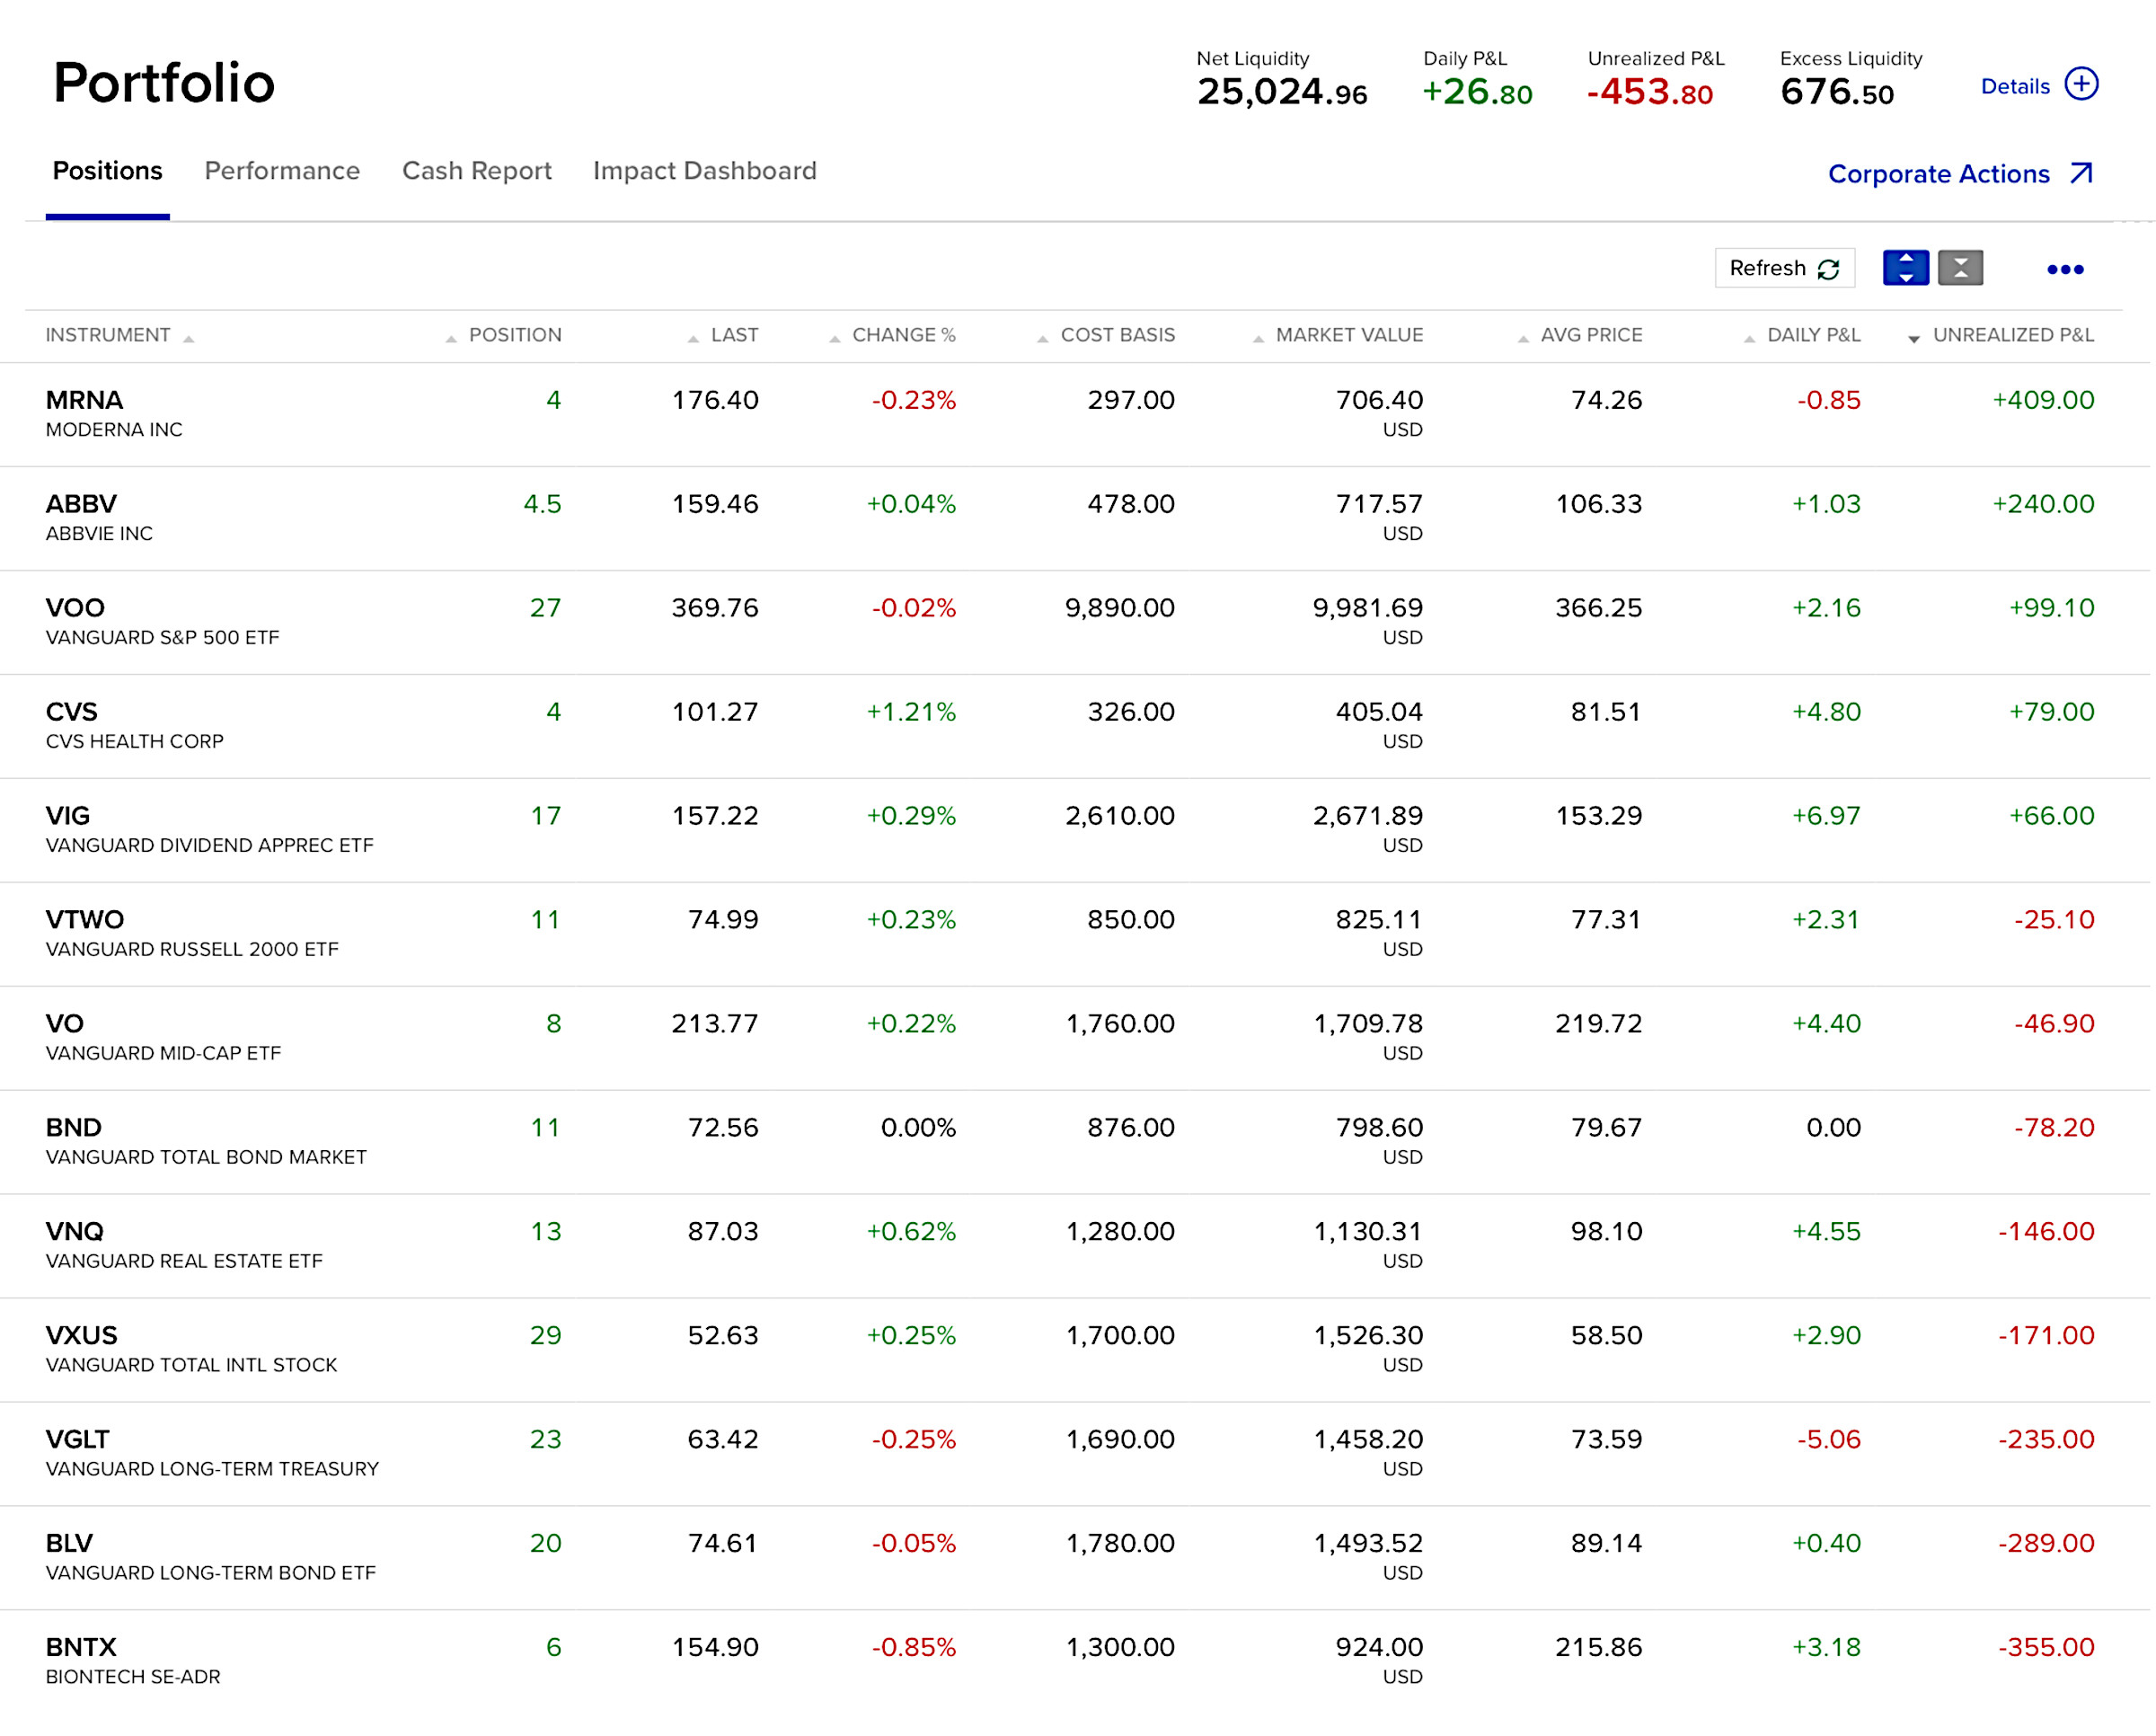
Task: Click Daily P&L total +26.80
Action: click(x=1477, y=92)
